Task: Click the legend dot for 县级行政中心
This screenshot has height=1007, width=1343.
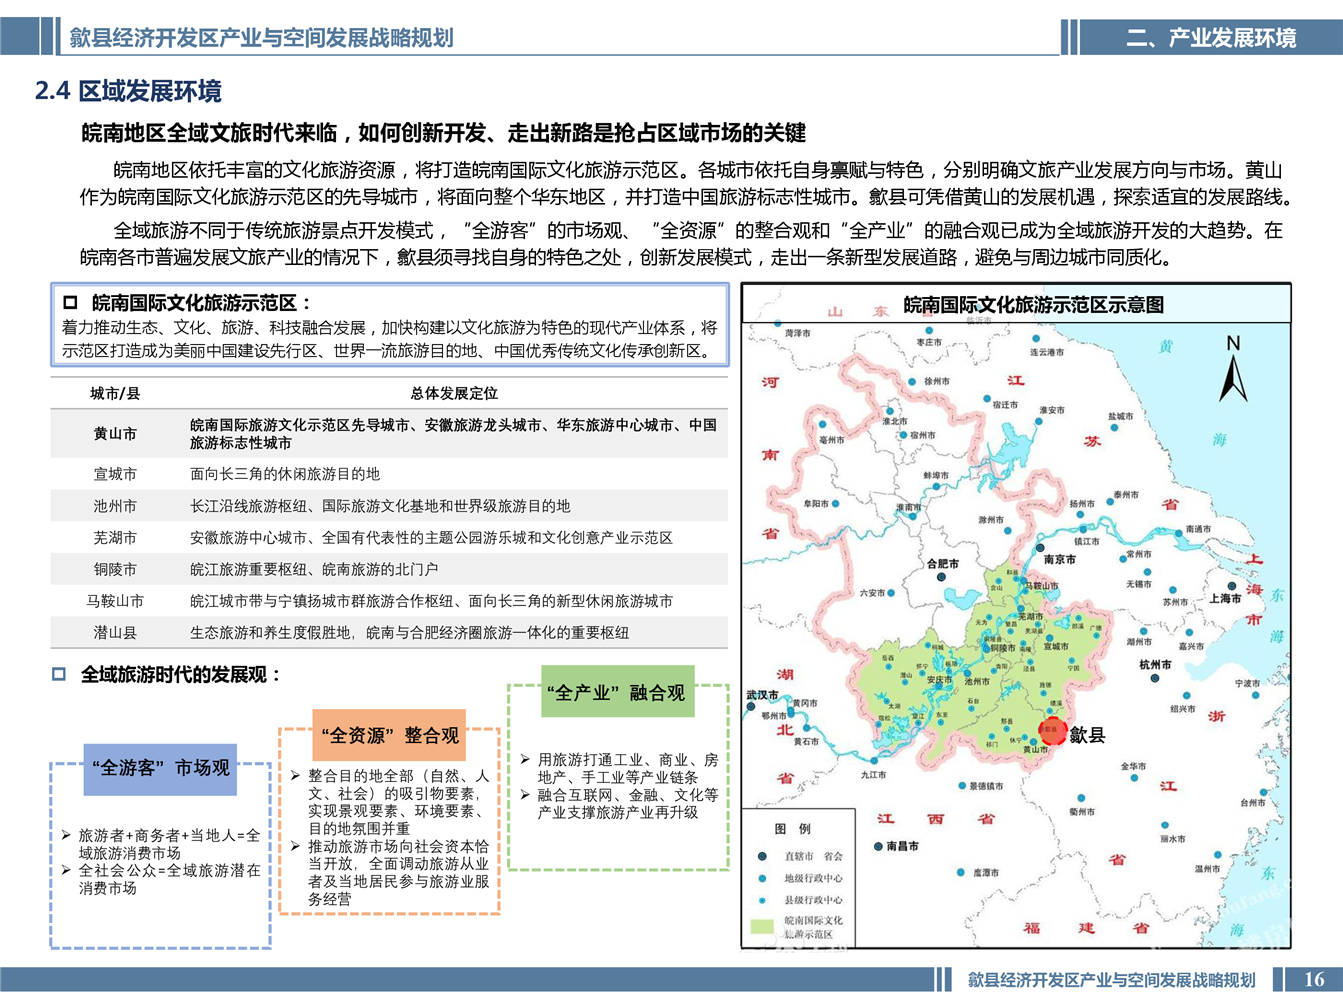Action: [x=762, y=900]
